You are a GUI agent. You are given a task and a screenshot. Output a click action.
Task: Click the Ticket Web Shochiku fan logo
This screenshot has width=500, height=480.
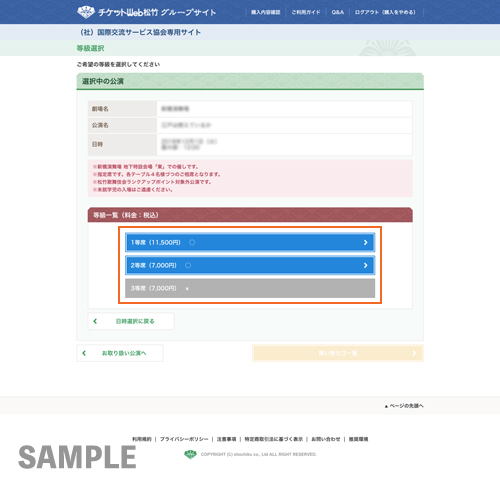86,12
